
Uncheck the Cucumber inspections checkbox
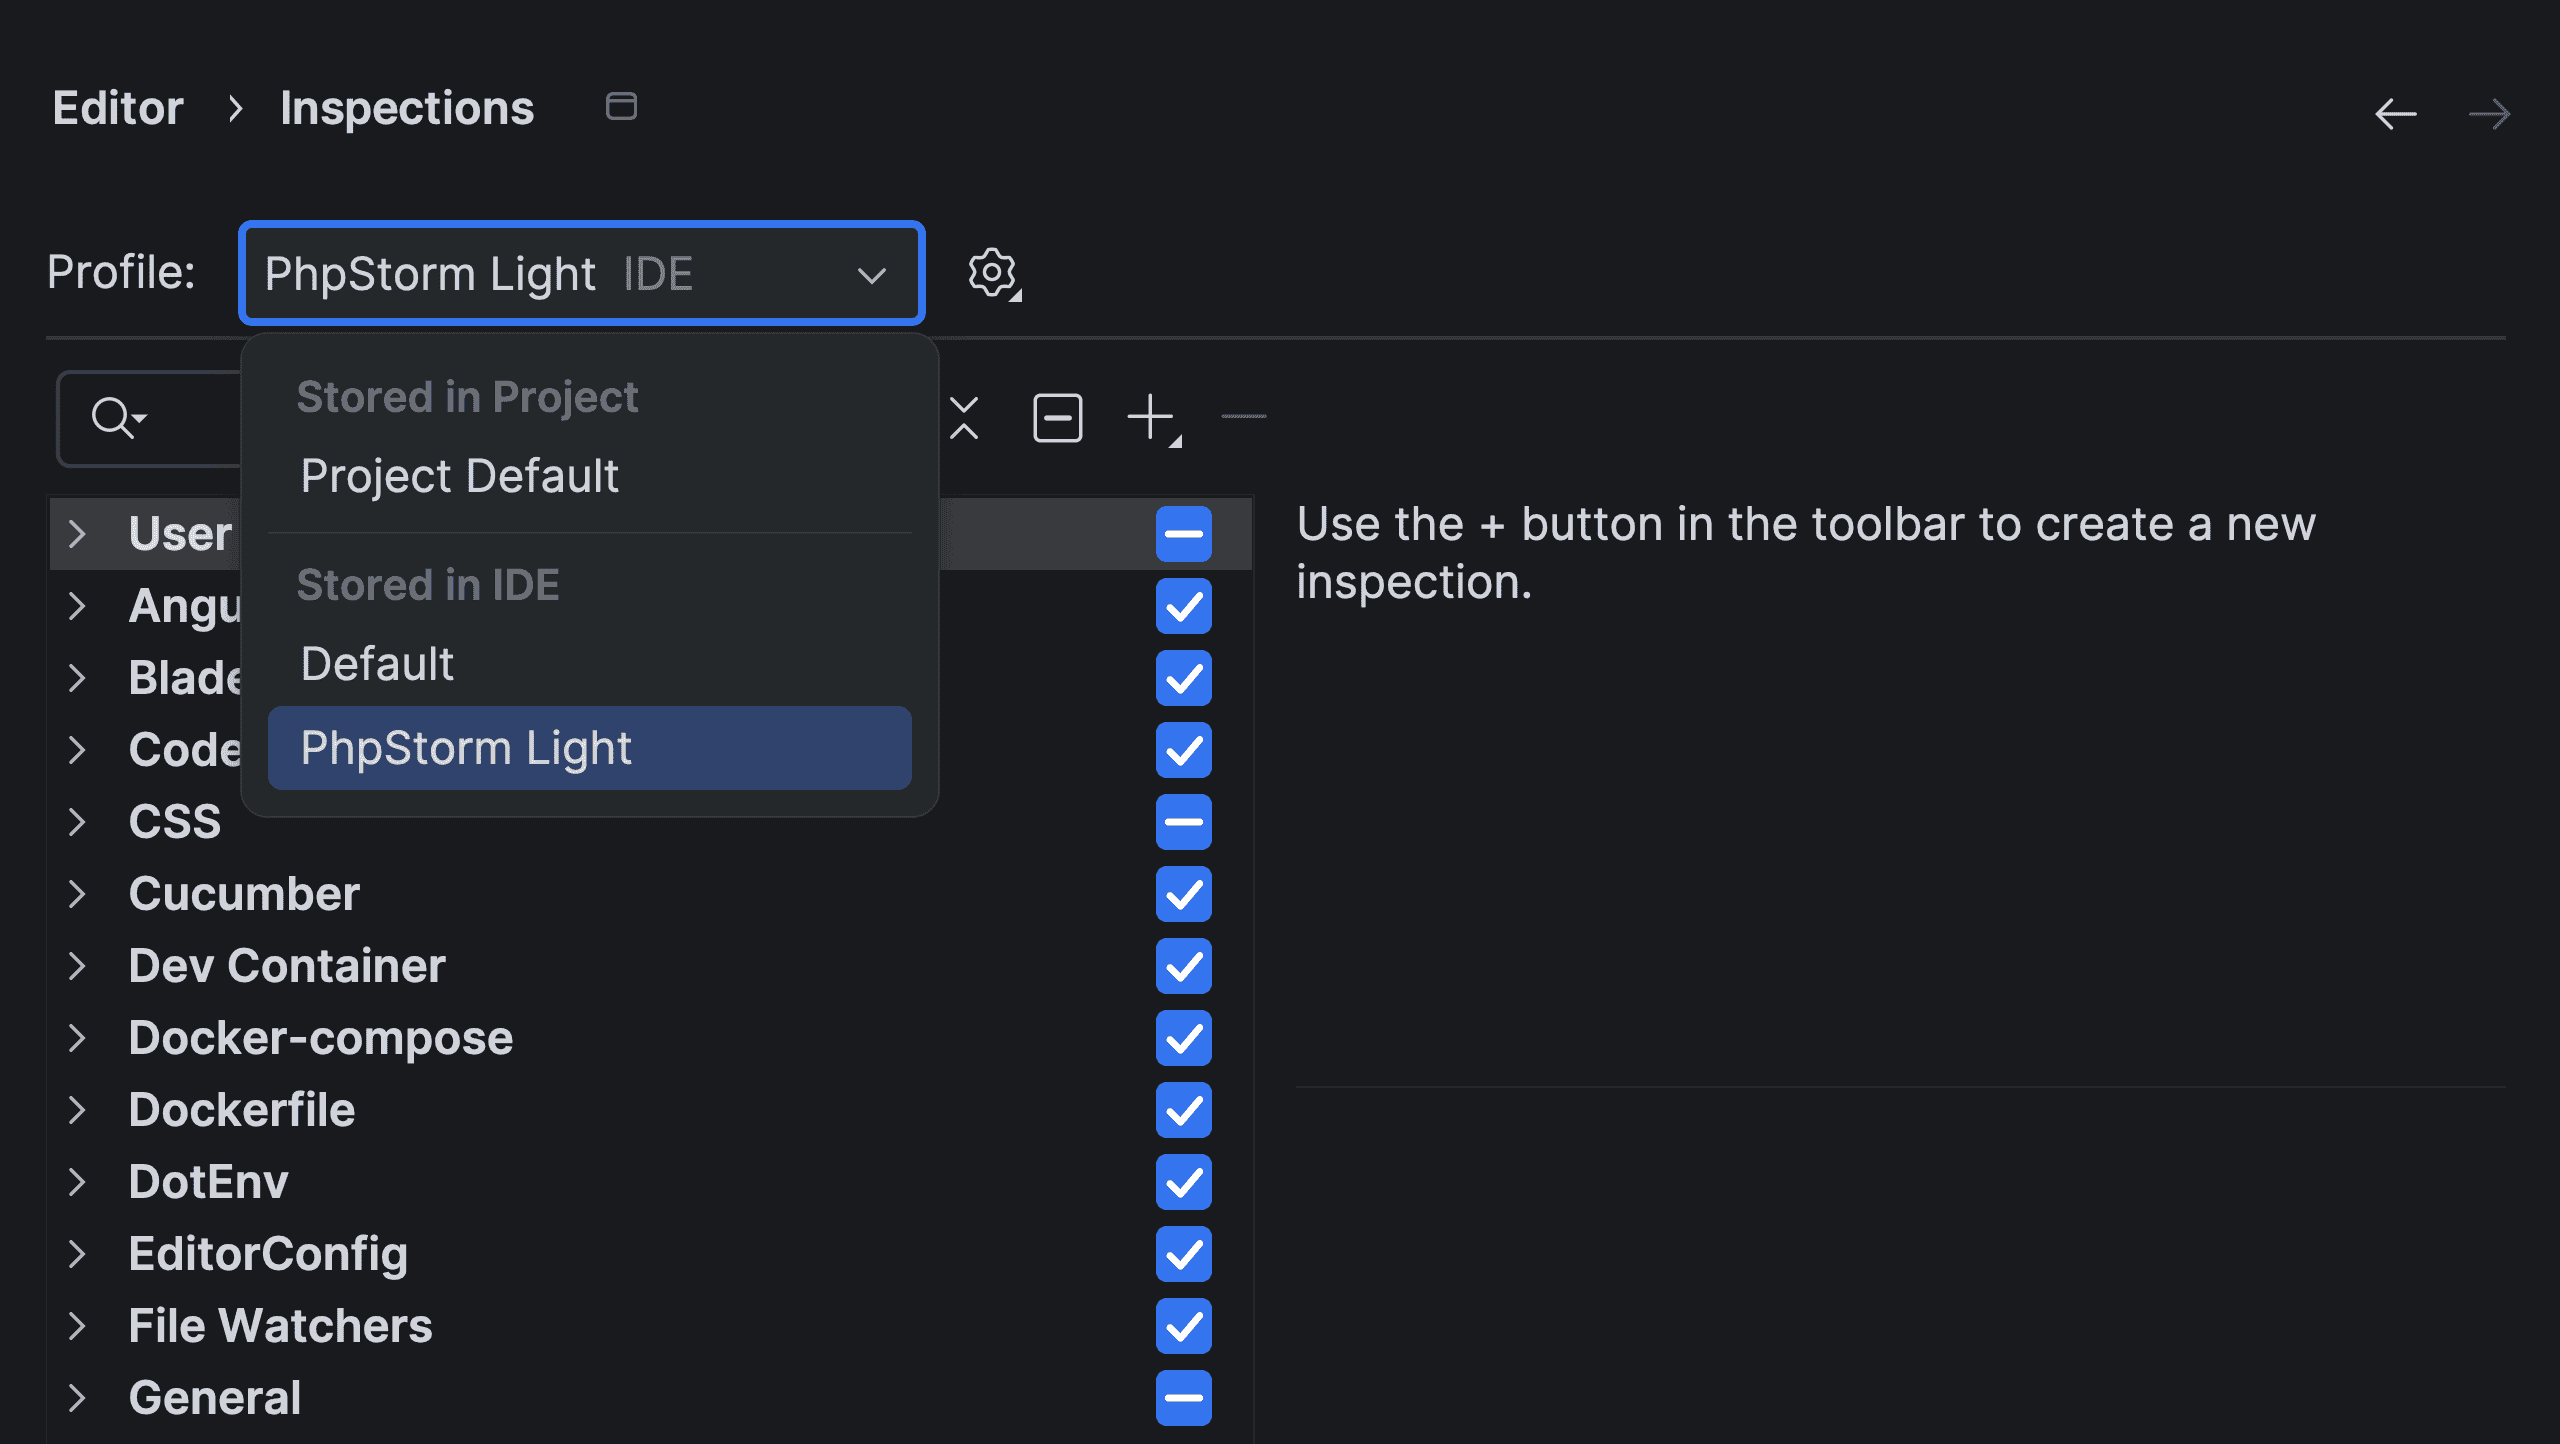click(x=1183, y=894)
